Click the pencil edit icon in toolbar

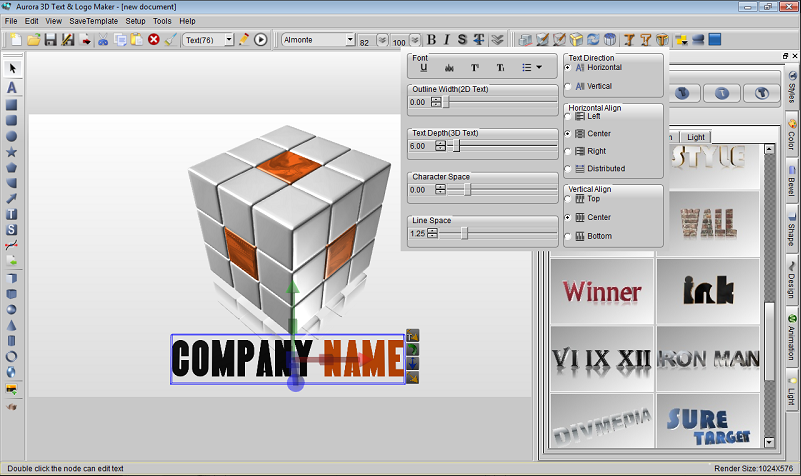[x=244, y=39]
